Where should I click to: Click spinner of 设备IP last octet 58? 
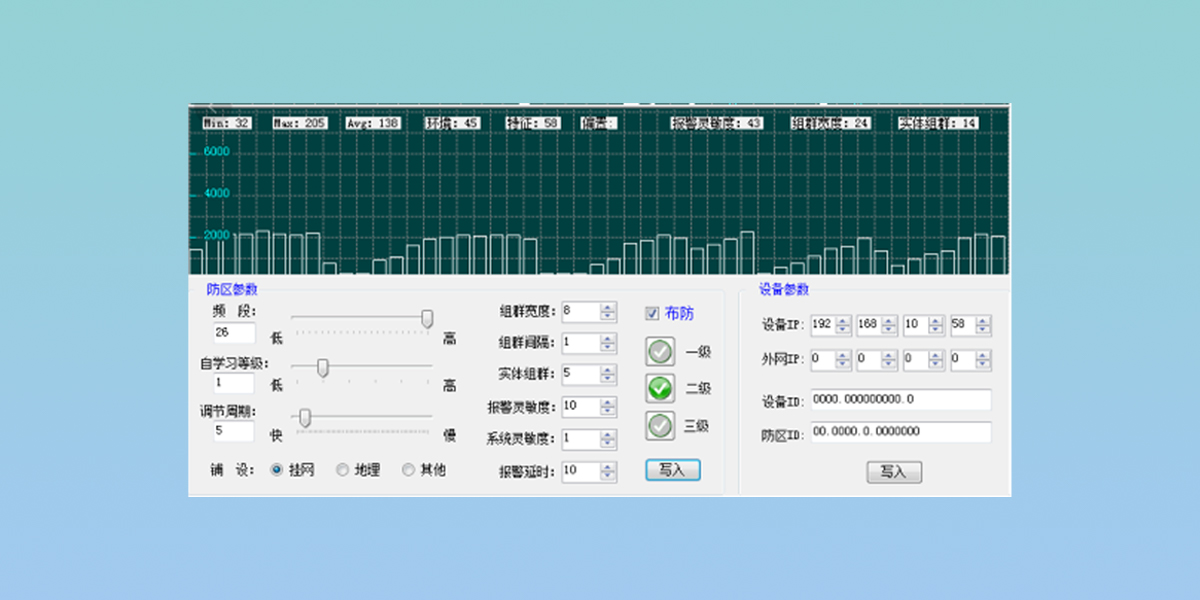click(983, 325)
